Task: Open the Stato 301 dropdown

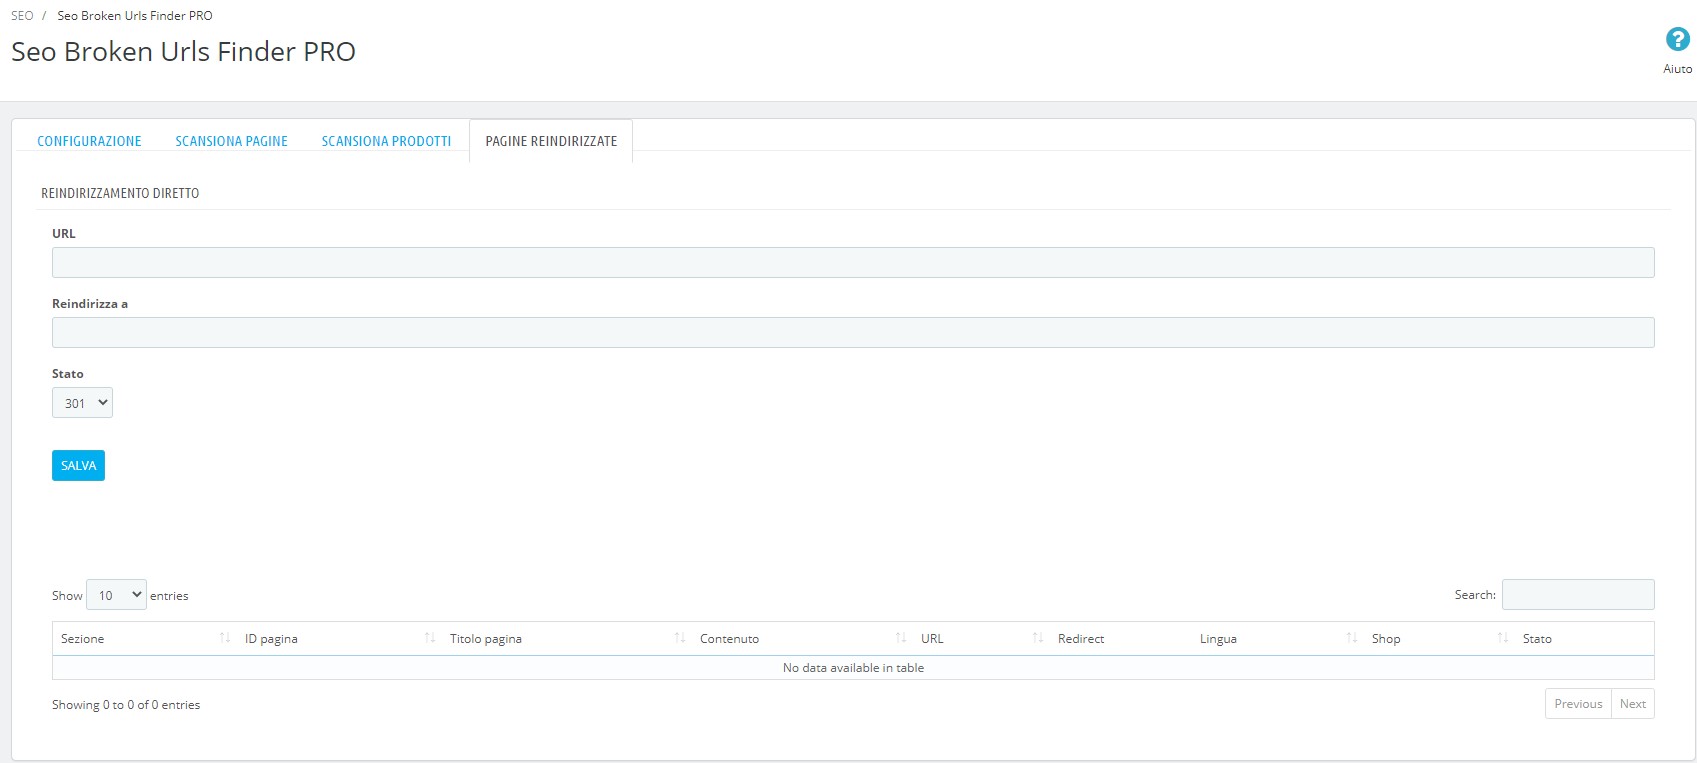Action: click(x=82, y=403)
